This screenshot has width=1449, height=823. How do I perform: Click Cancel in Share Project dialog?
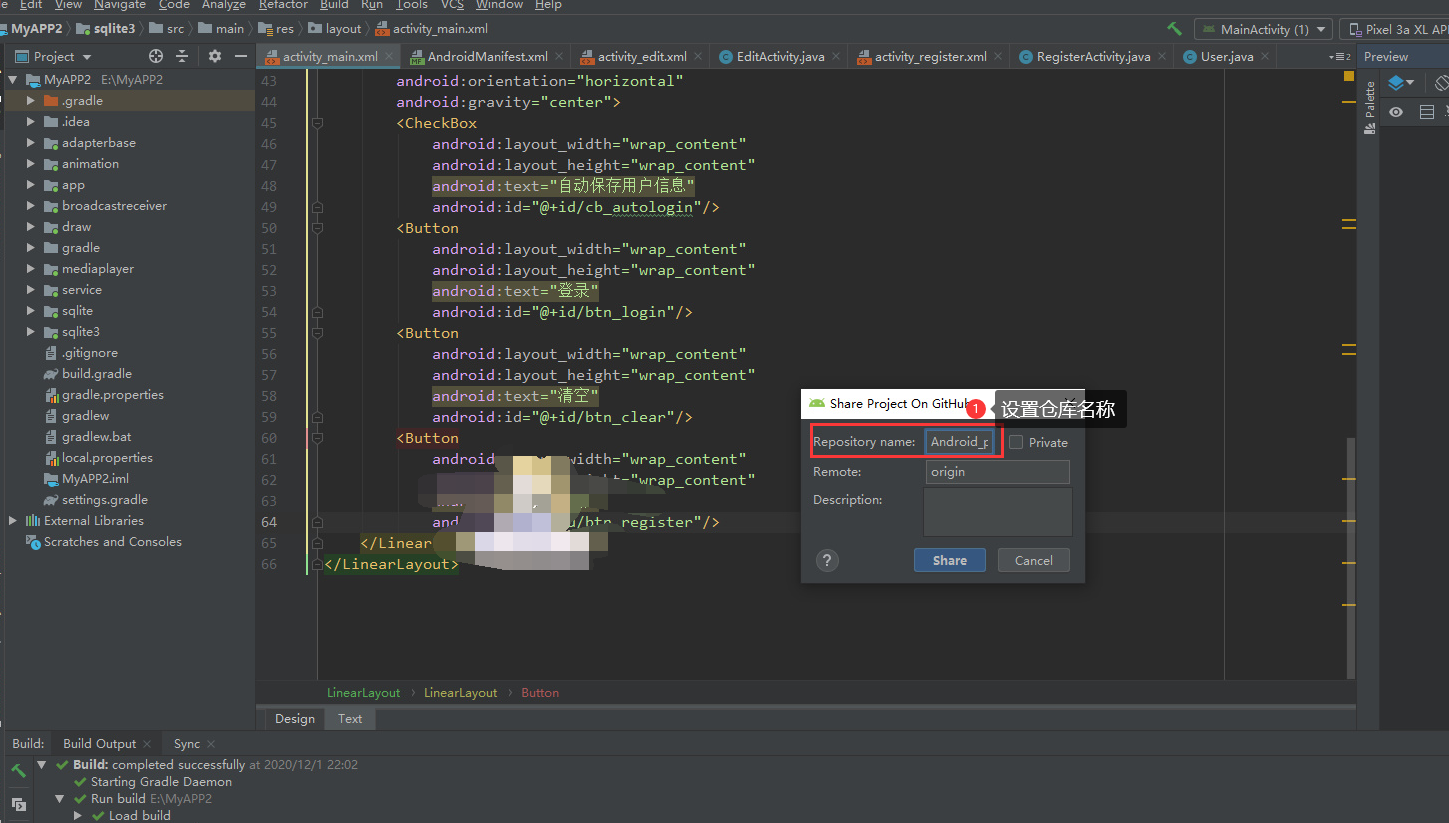pos(1033,560)
